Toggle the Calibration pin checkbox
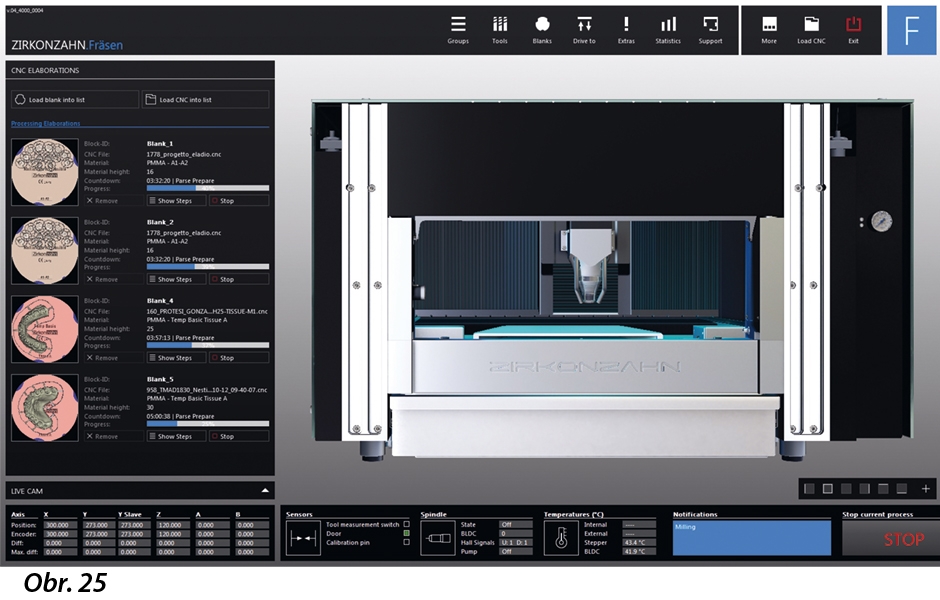The width and height of the screenshot is (940, 600). 406,542
